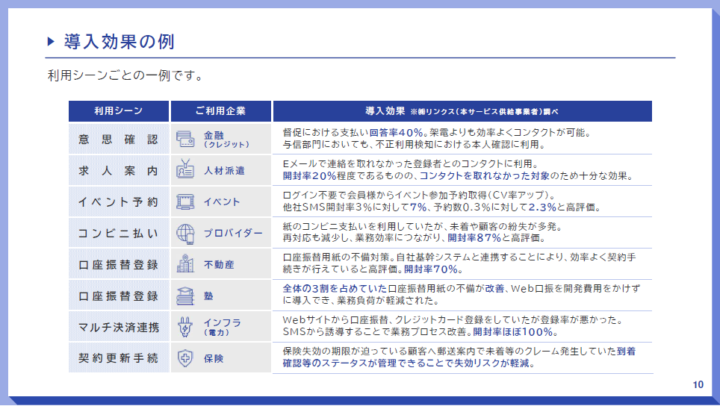The width and height of the screenshot is (720, 406).
Task: Click the power plug icon beside インフラ
Action: click(x=185, y=327)
